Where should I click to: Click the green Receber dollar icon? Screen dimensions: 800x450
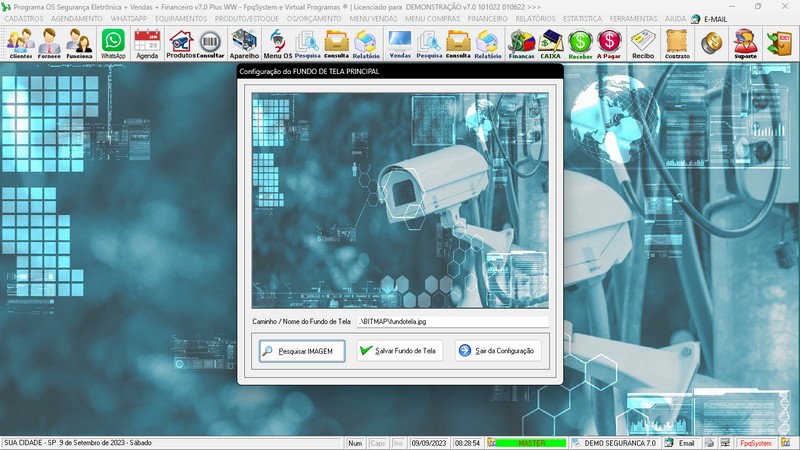pyautogui.click(x=580, y=43)
